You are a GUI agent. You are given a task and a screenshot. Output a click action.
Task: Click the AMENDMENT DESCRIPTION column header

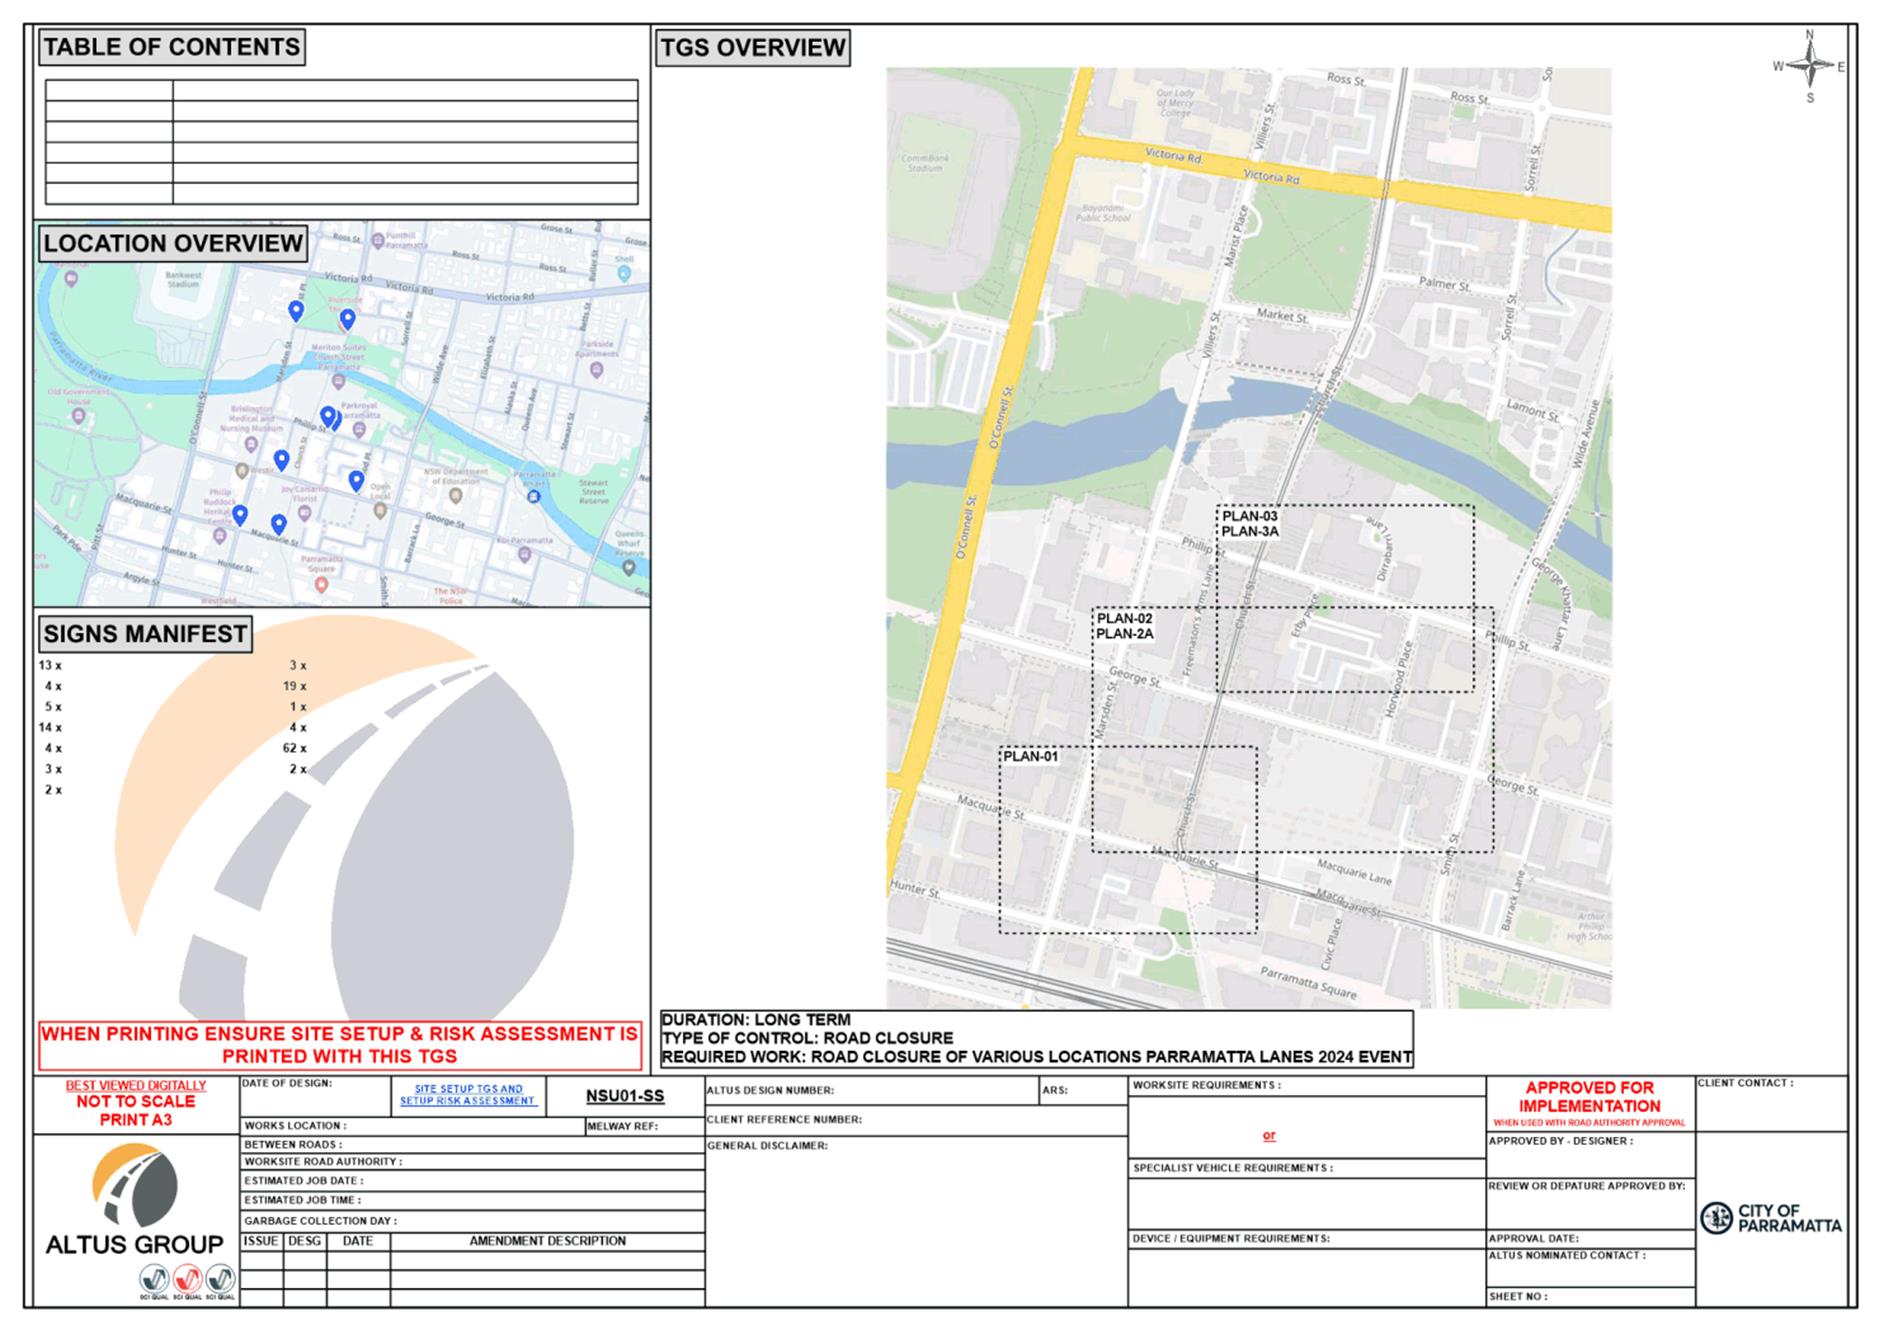(x=547, y=1241)
